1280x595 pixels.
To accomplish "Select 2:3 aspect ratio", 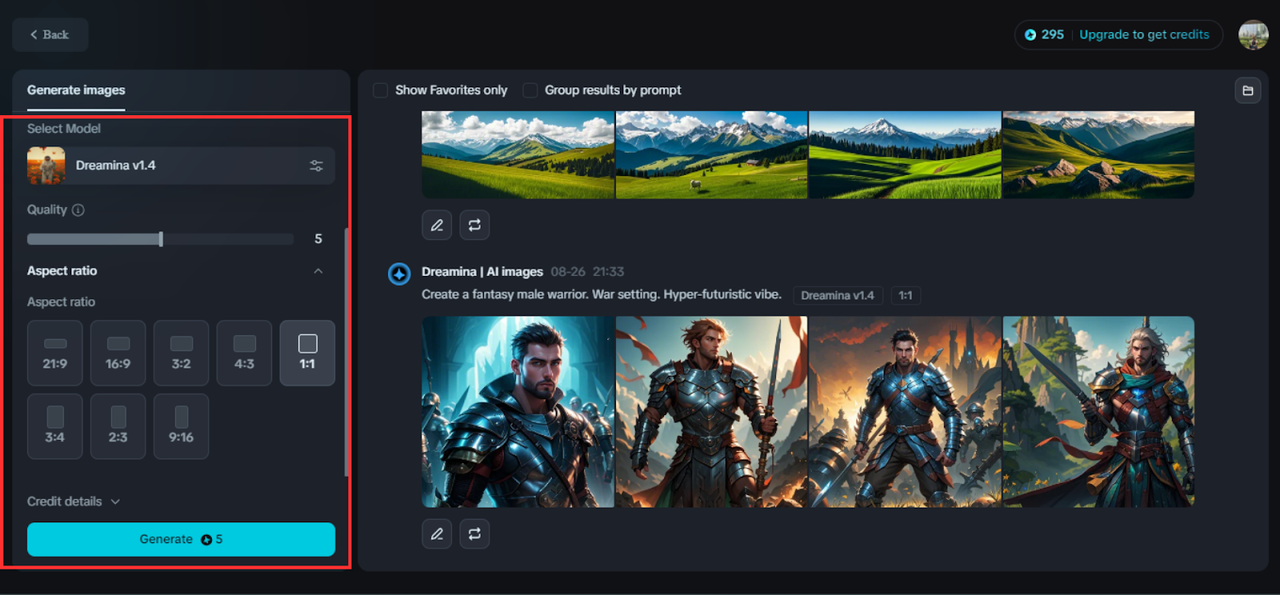I will coord(118,426).
